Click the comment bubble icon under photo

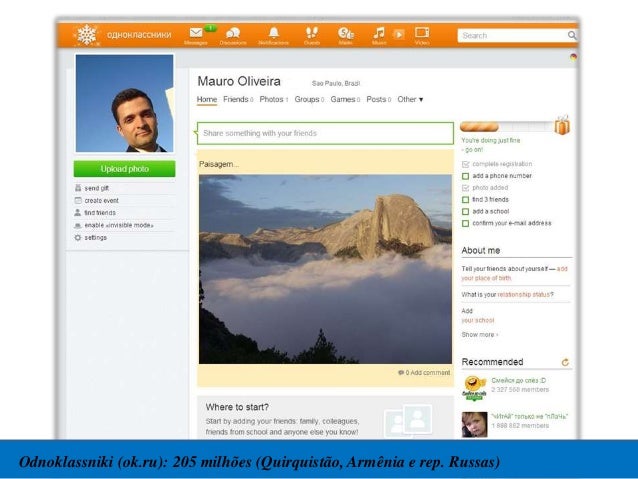[401, 372]
